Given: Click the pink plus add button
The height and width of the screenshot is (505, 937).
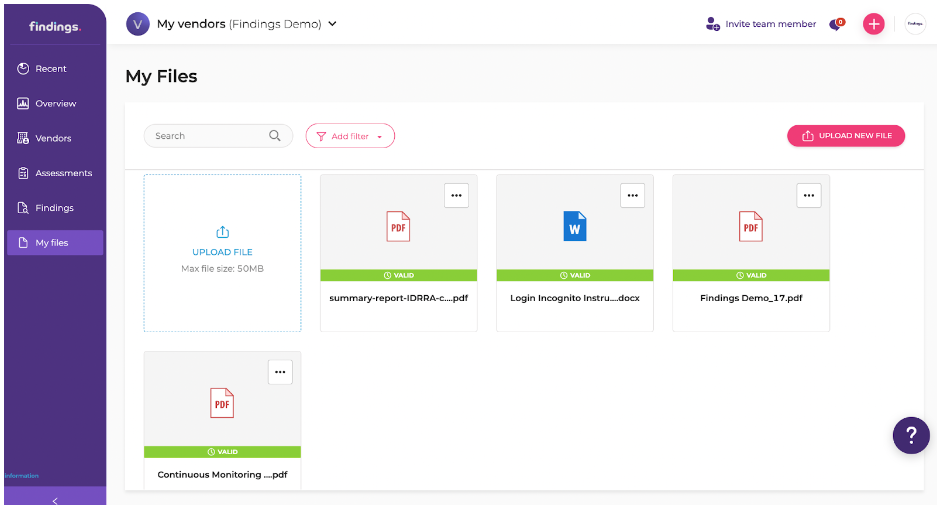Looking at the screenshot, I should [x=874, y=24].
